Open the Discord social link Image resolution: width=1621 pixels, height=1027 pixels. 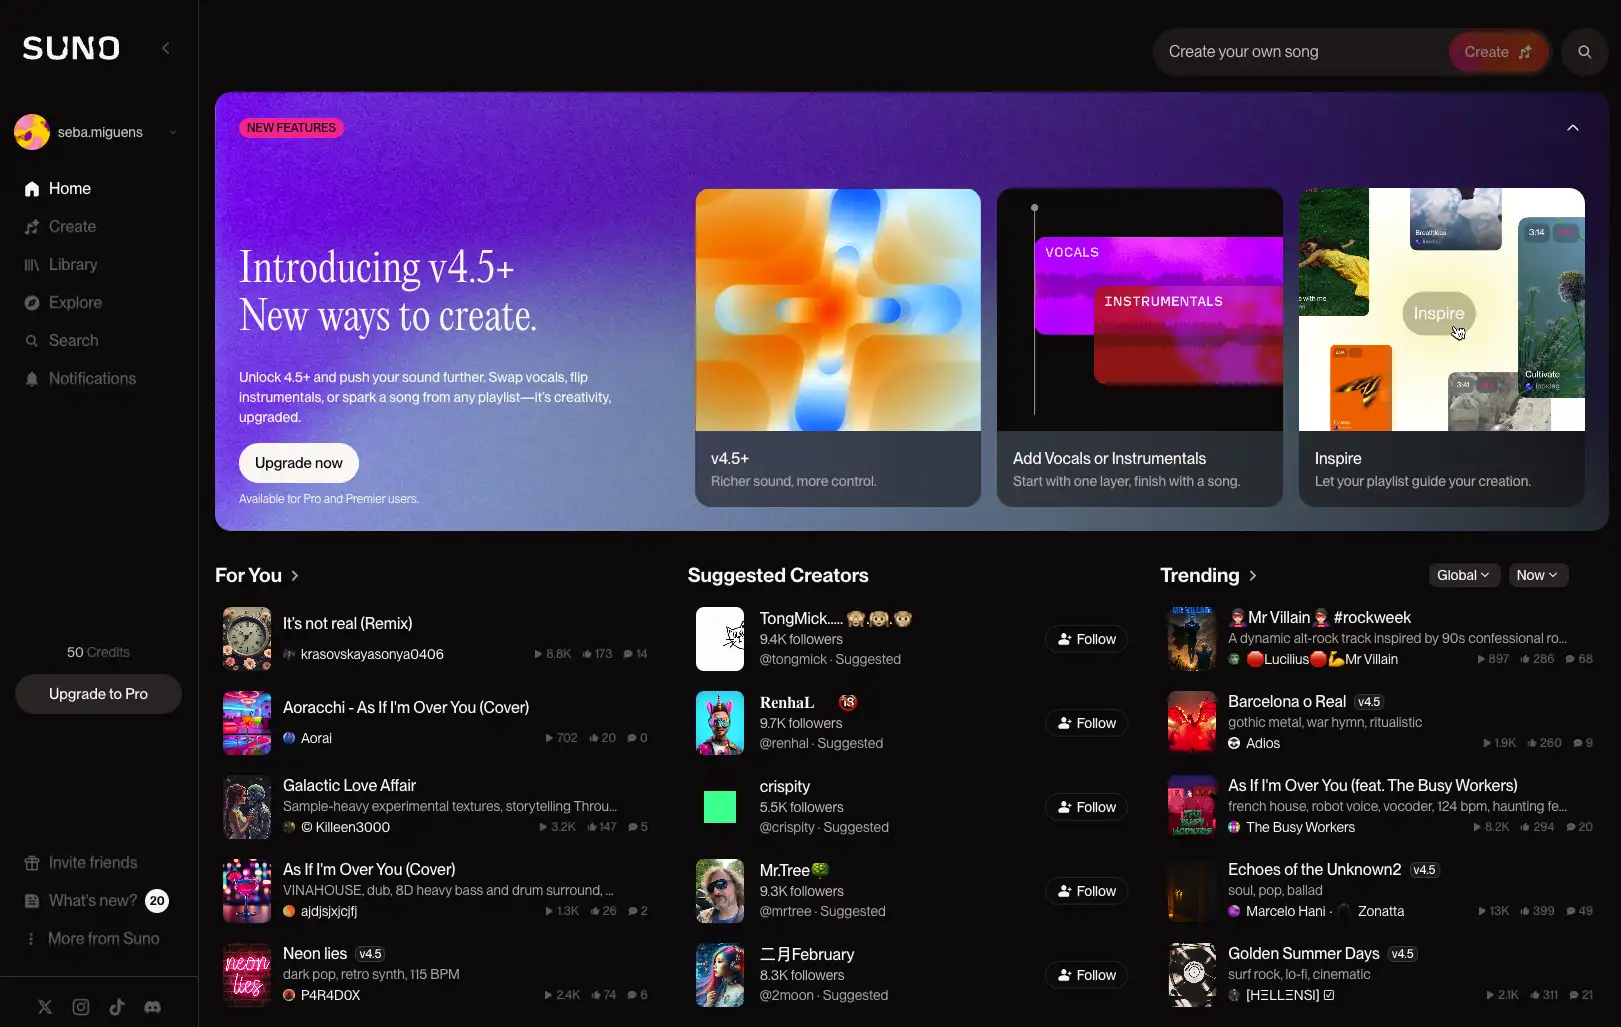(x=153, y=1007)
